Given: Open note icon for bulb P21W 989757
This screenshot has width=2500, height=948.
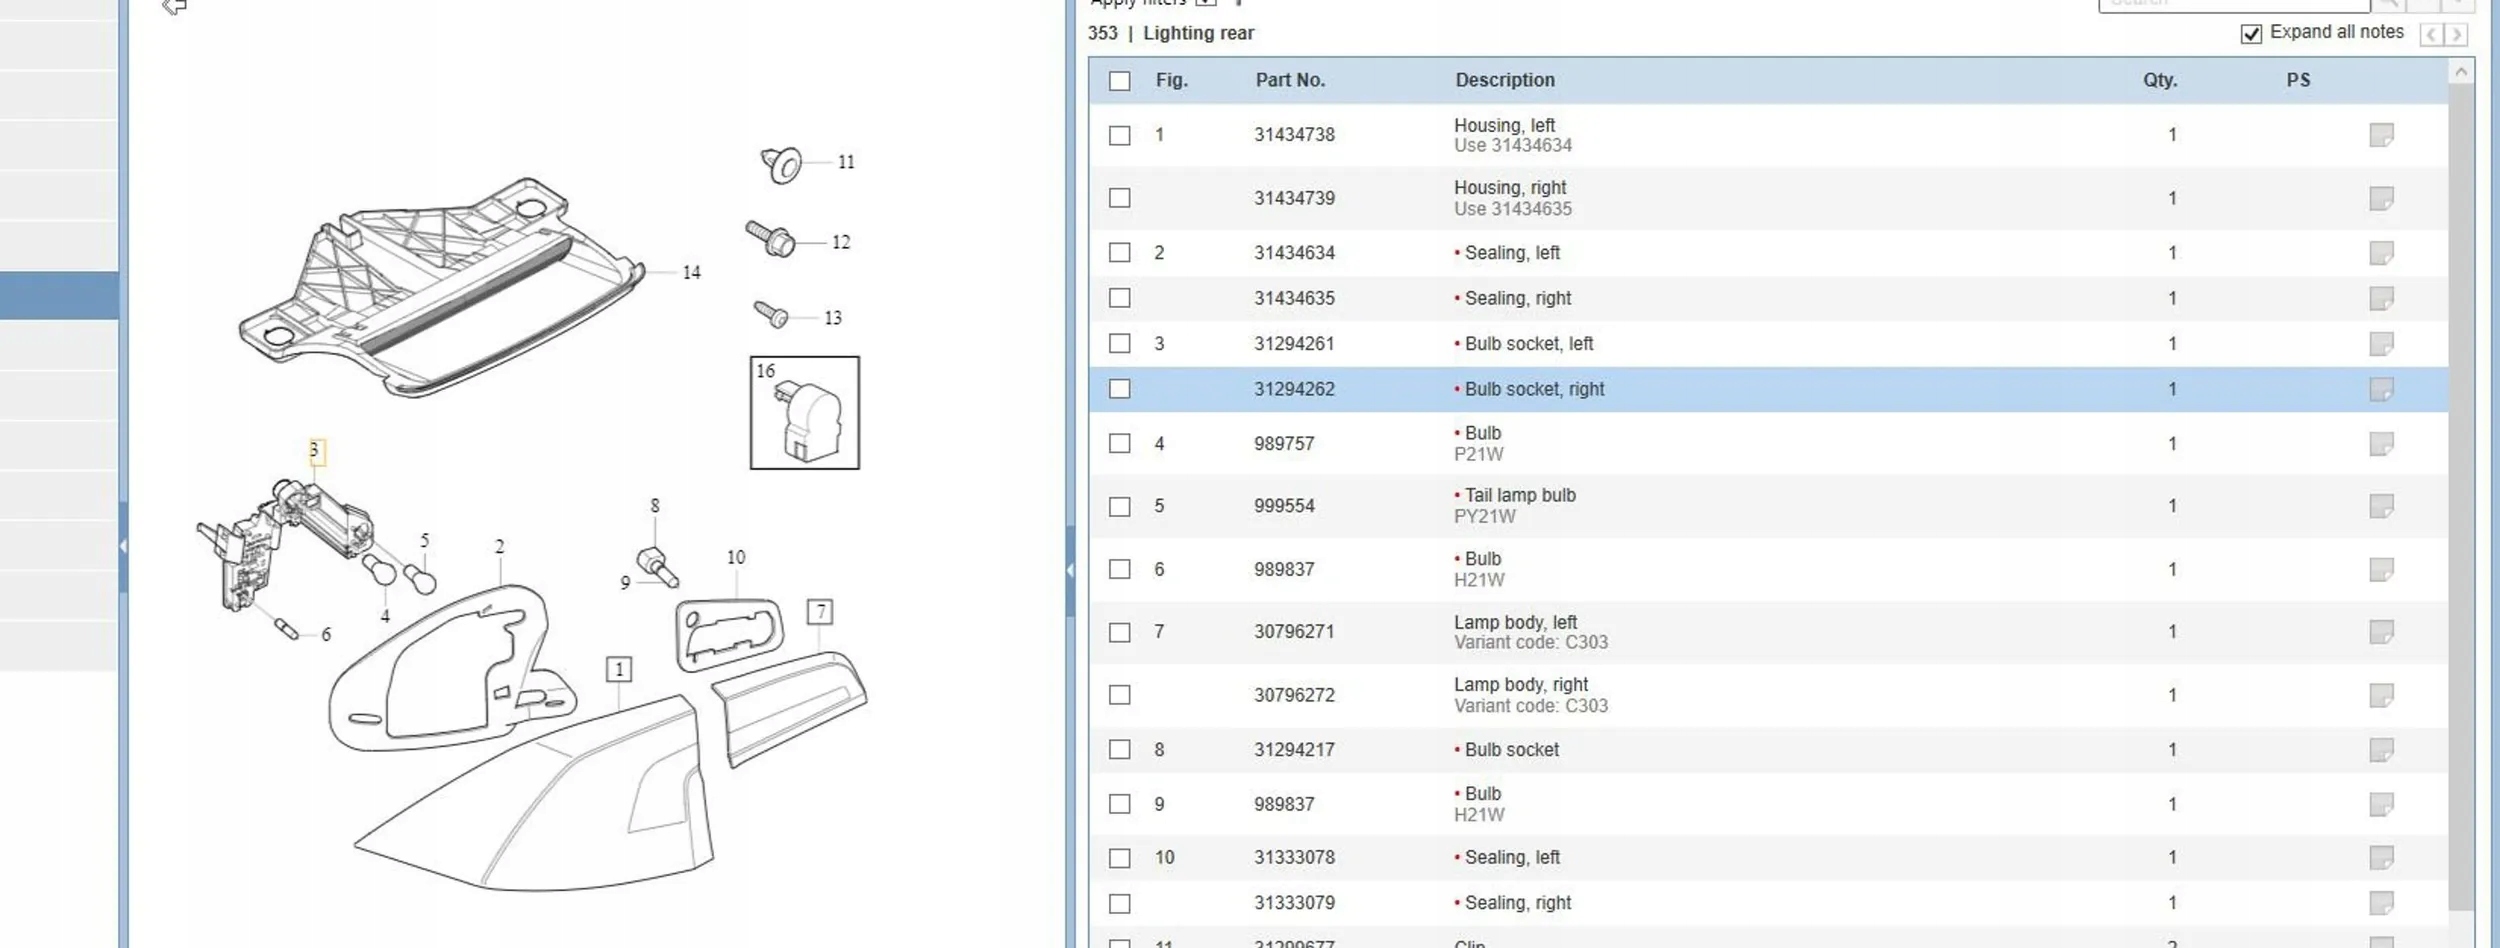Looking at the screenshot, I should [2381, 443].
